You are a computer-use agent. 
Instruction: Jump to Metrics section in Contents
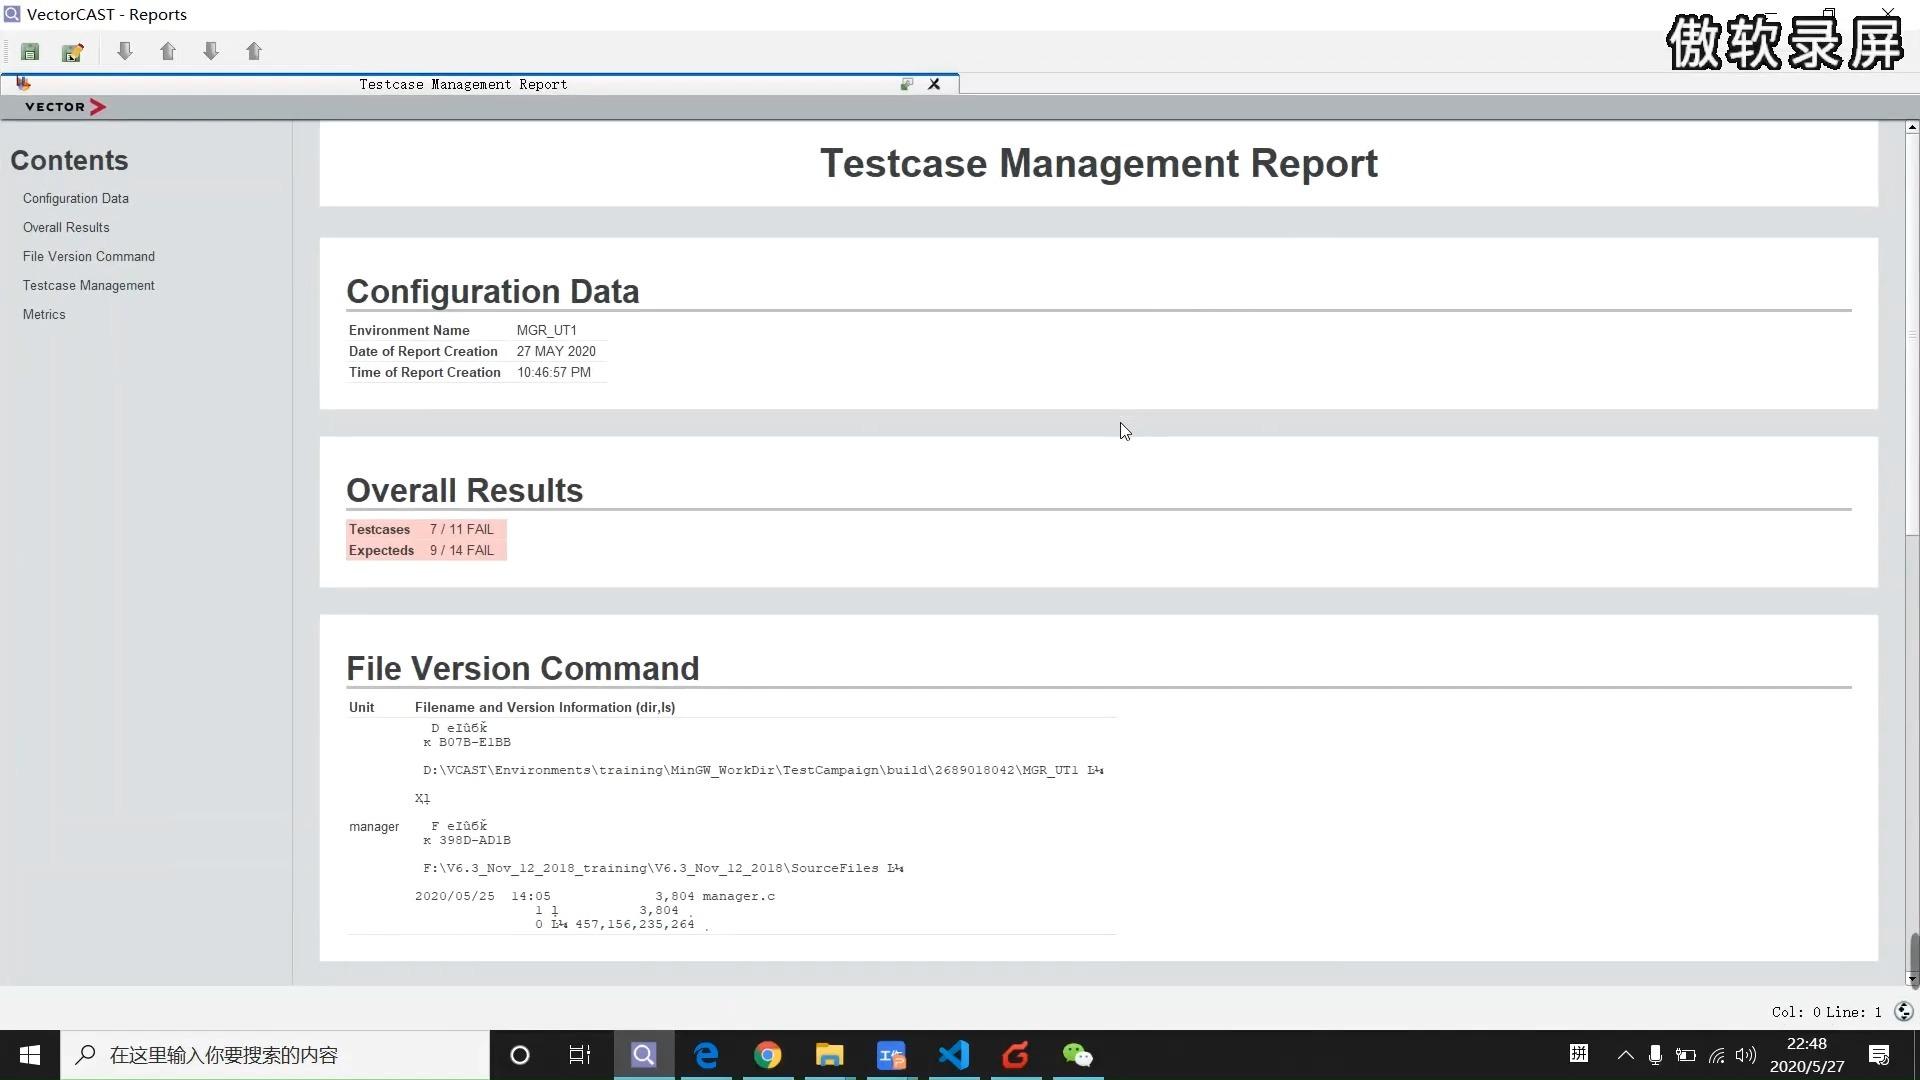44,315
